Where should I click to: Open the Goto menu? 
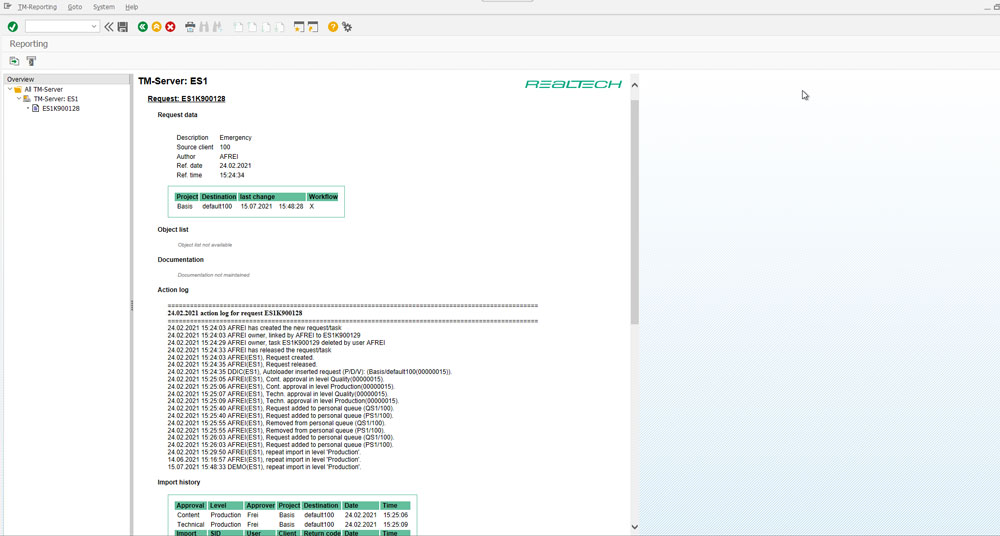[x=75, y=7]
